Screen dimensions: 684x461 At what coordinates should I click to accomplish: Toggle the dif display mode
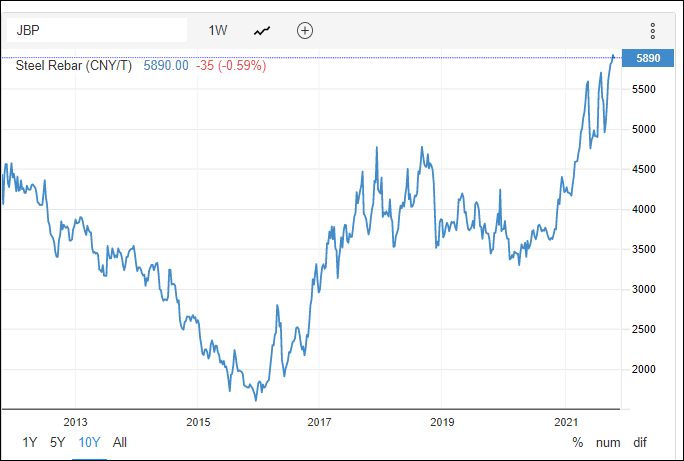[x=641, y=442]
